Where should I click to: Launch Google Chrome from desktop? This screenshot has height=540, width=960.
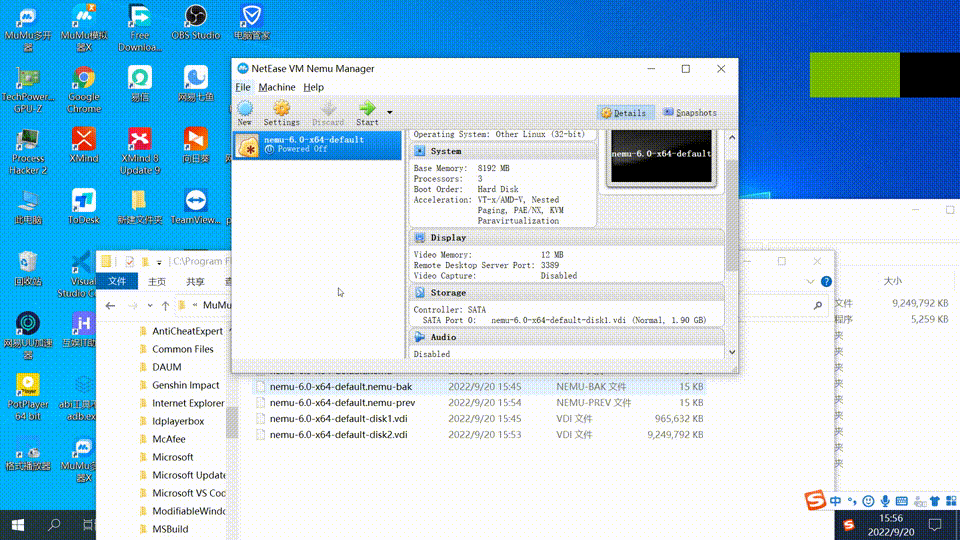(84, 91)
